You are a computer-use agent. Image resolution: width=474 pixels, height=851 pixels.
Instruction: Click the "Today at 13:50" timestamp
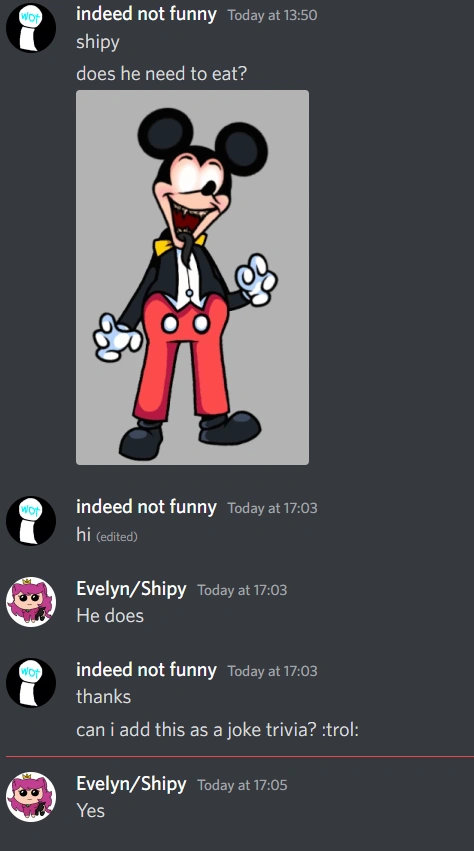pos(272,15)
